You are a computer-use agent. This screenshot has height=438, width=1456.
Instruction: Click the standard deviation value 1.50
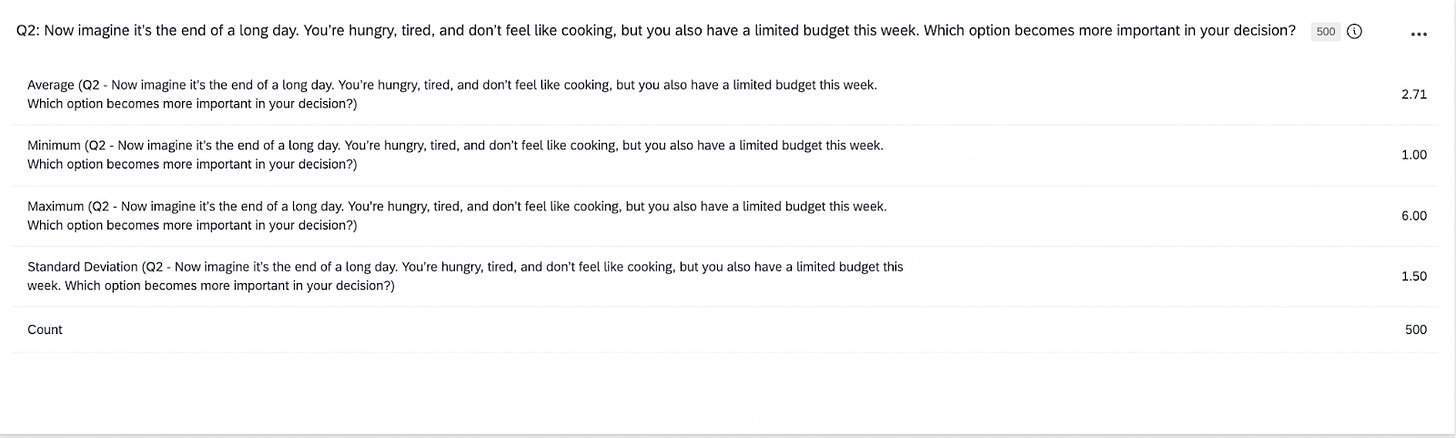[1414, 276]
